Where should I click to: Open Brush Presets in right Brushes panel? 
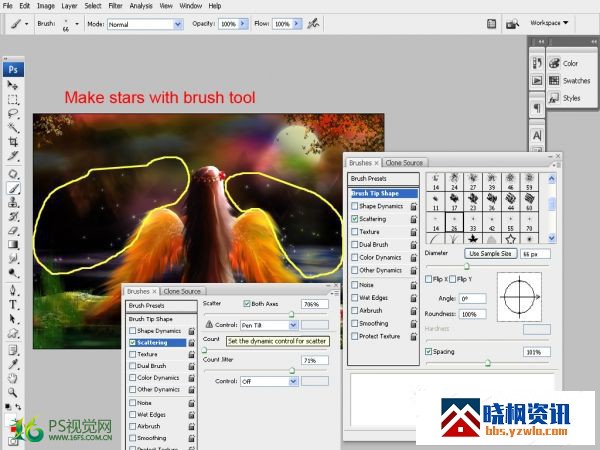tap(383, 179)
